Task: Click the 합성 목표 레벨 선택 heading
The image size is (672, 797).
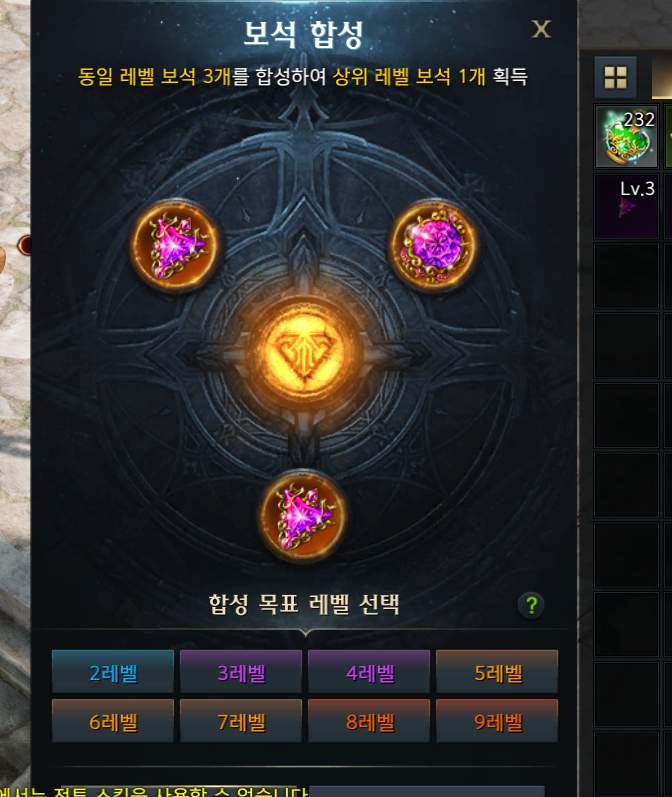Action: tap(304, 605)
